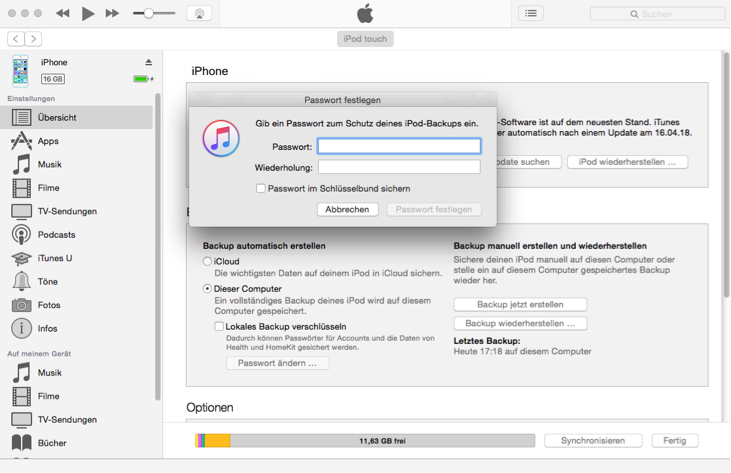Screen dimensions: 731x473
Task: Click the Optionen section heading
Action: tap(210, 408)
